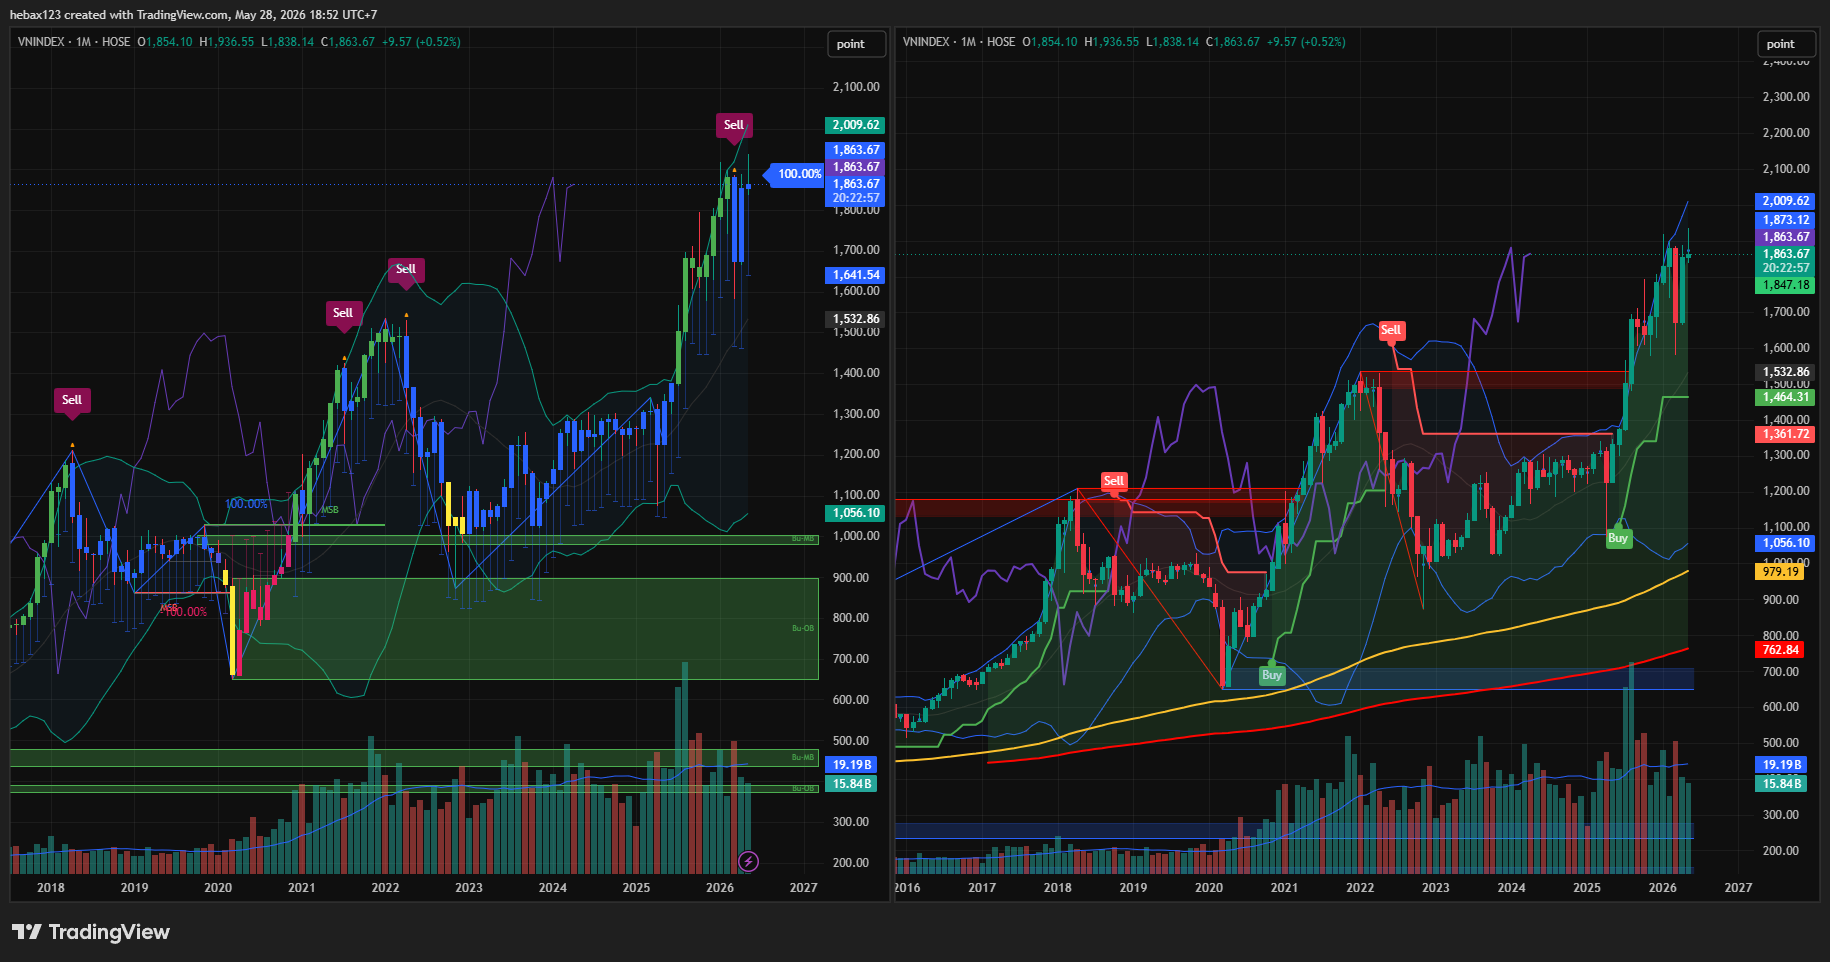Click the red 762.84 price label

point(1780,650)
